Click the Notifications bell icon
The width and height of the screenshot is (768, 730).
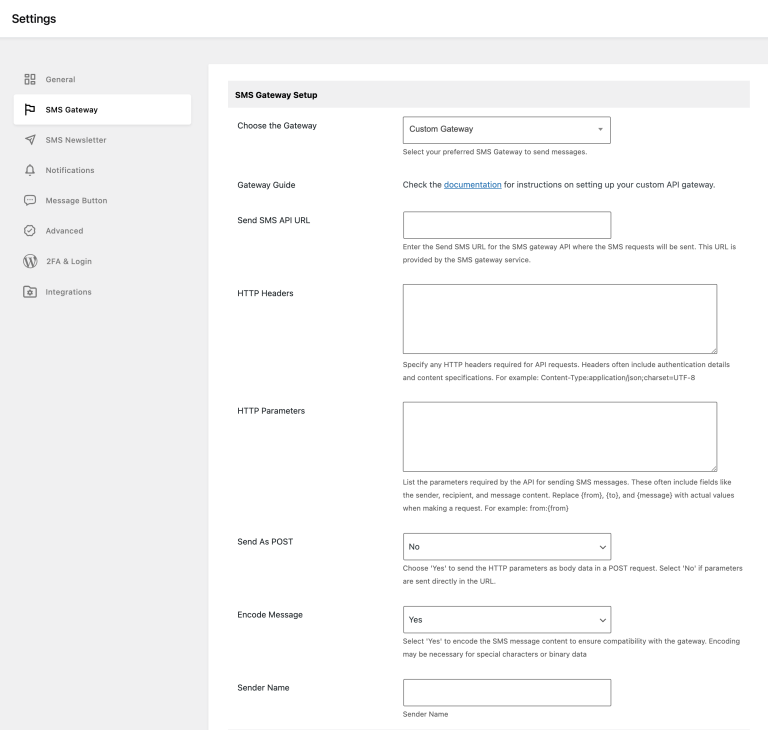point(30,170)
